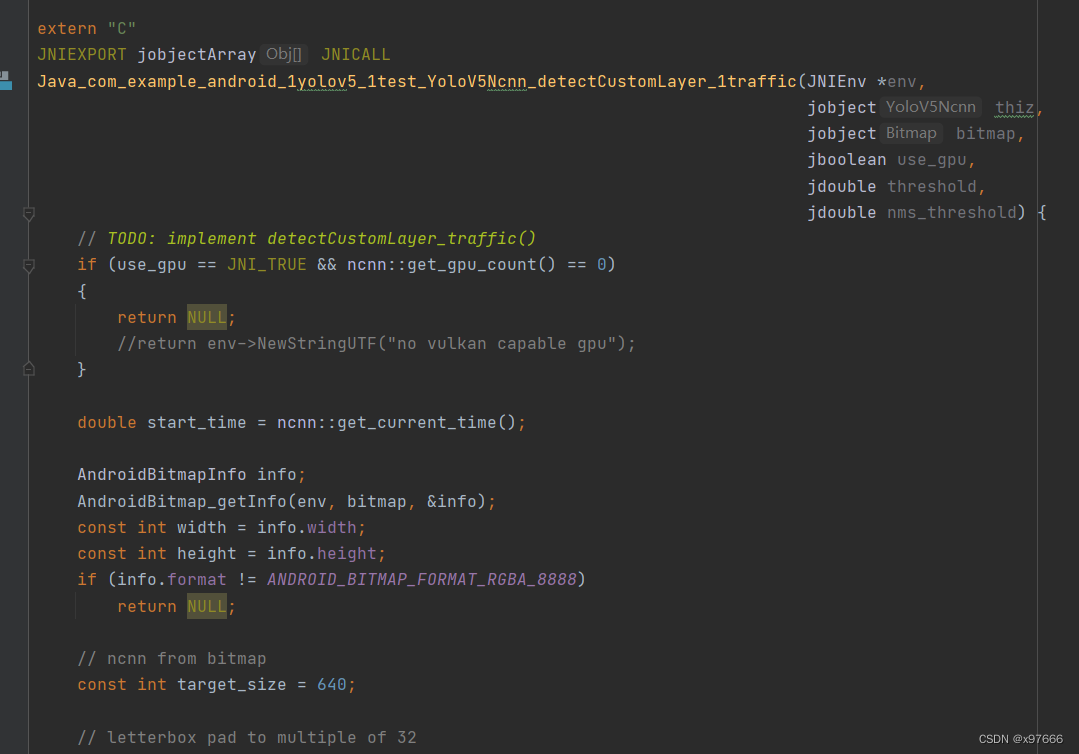Click the Bitmap inlay hint after jobject

911,133
